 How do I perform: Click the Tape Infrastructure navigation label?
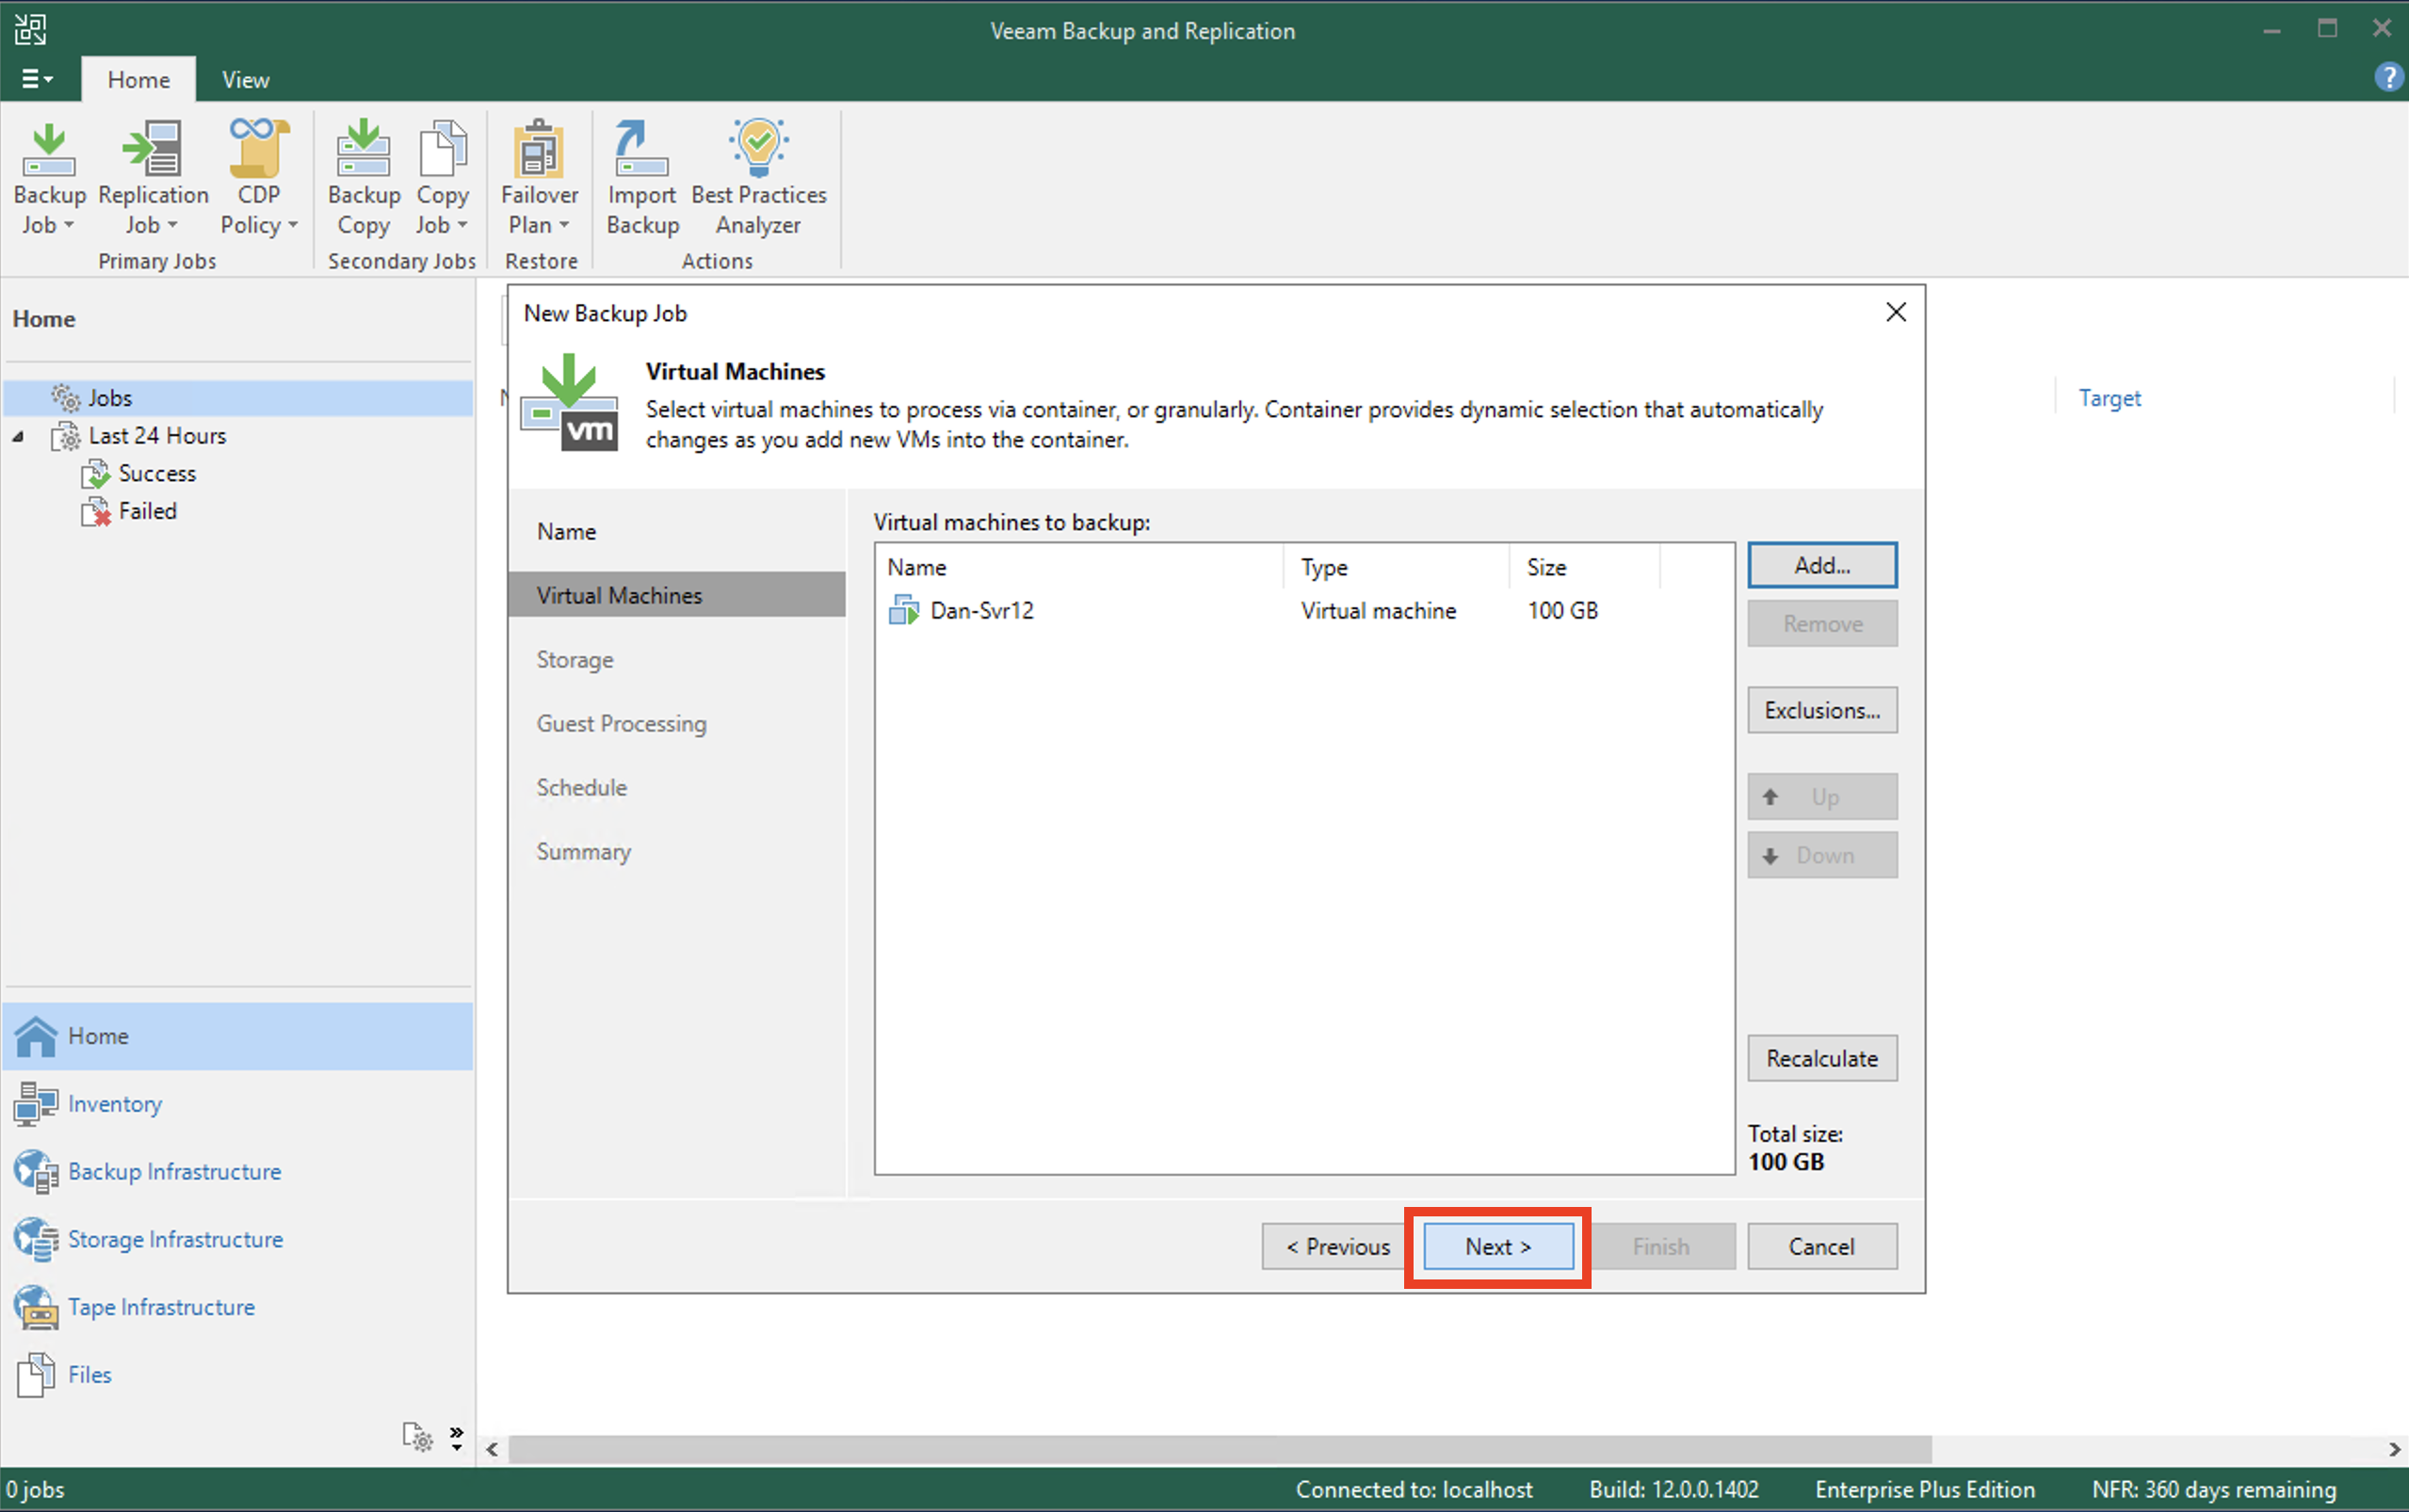pos(161,1307)
